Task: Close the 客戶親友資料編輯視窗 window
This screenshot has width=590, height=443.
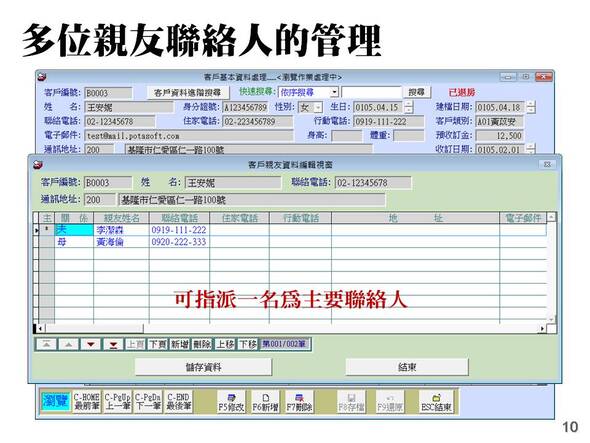Action: (x=548, y=164)
